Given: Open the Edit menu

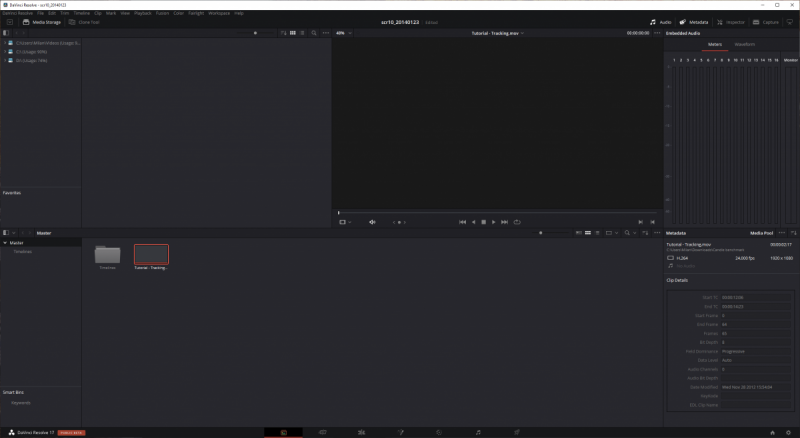Looking at the screenshot, I should (52, 13).
